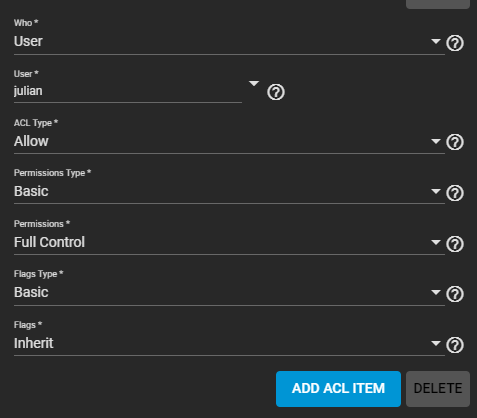The image size is (477, 418).
Task: Open the Permissions Type dropdown arrow
Action: (436, 191)
